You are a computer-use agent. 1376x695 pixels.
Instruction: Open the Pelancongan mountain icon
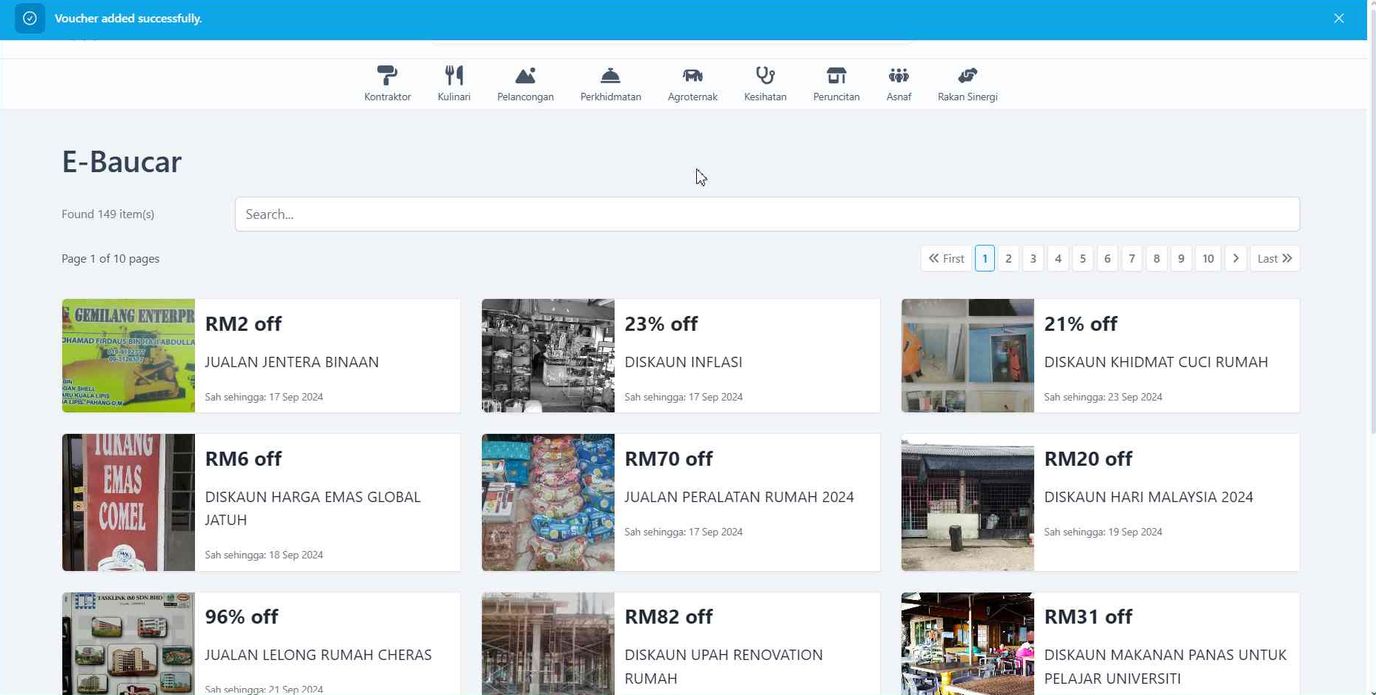[525, 76]
